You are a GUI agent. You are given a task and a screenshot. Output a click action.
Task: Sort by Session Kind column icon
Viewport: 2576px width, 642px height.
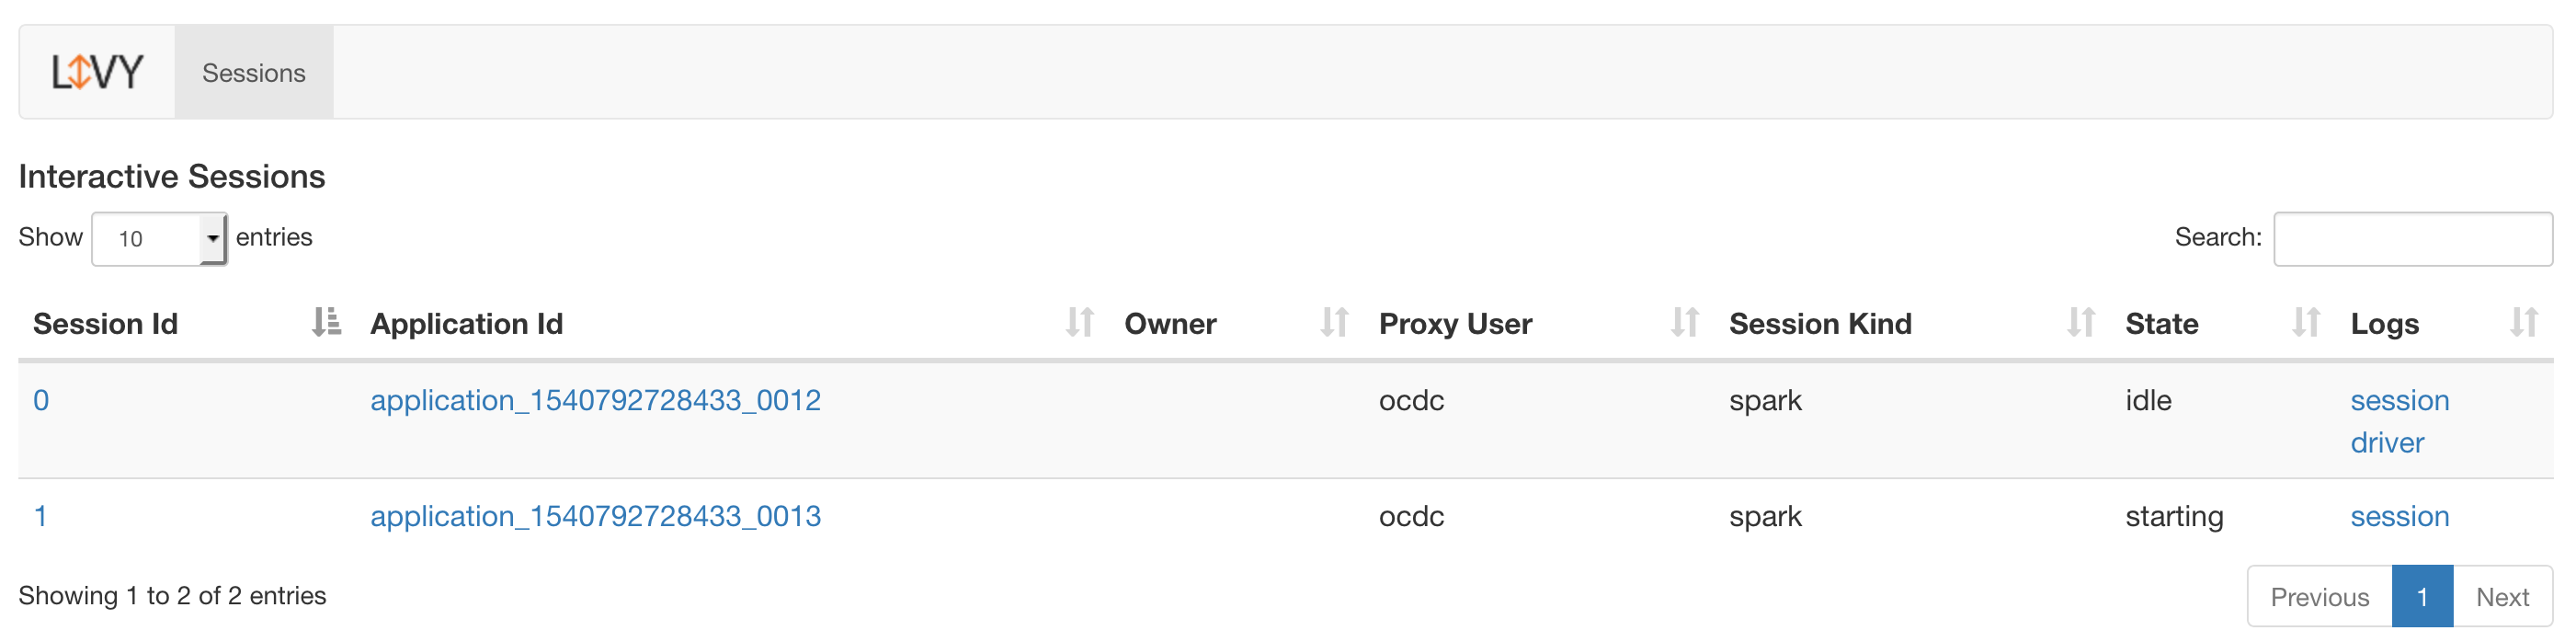click(x=2080, y=323)
